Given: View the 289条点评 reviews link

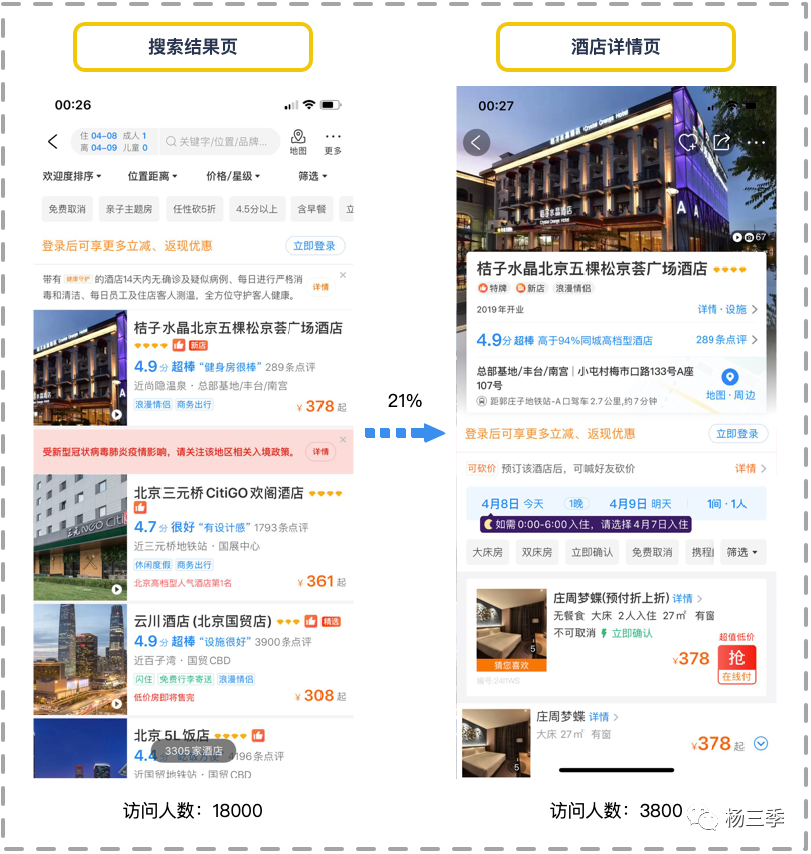Looking at the screenshot, I should [x=727, y=340].
